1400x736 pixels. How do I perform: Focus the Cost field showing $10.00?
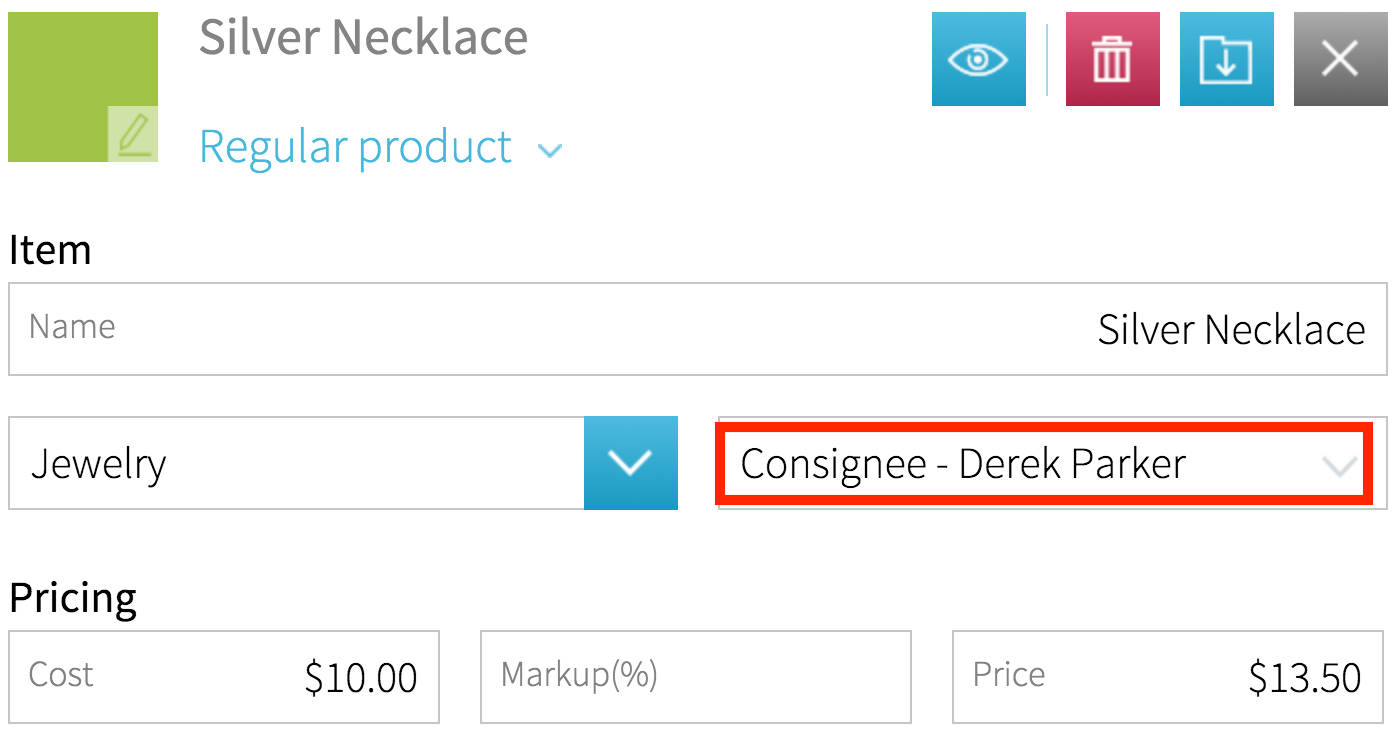click(224, 676)
